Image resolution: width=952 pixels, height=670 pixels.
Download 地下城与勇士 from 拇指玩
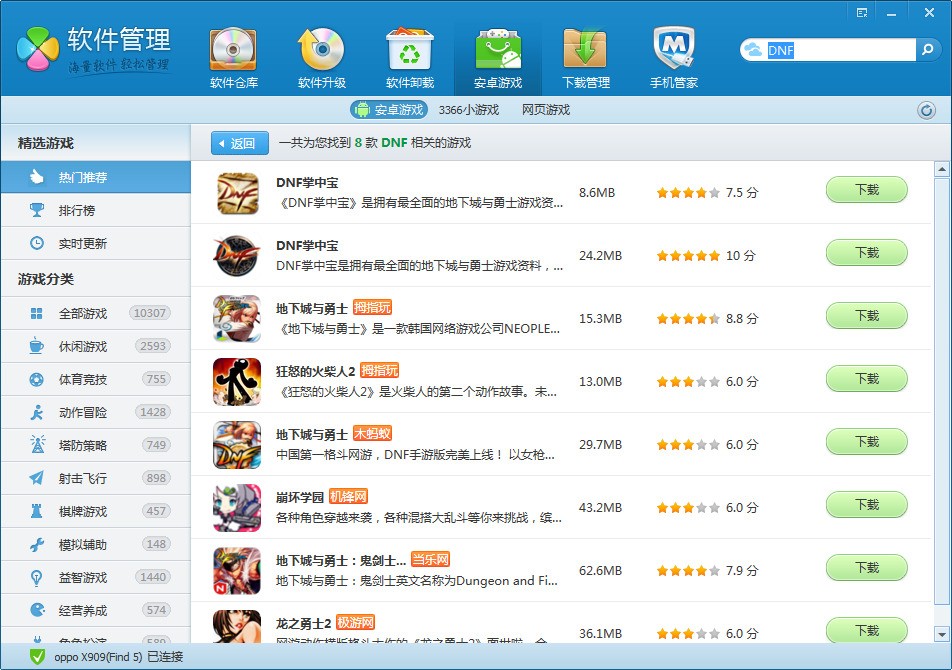(866, 316)
